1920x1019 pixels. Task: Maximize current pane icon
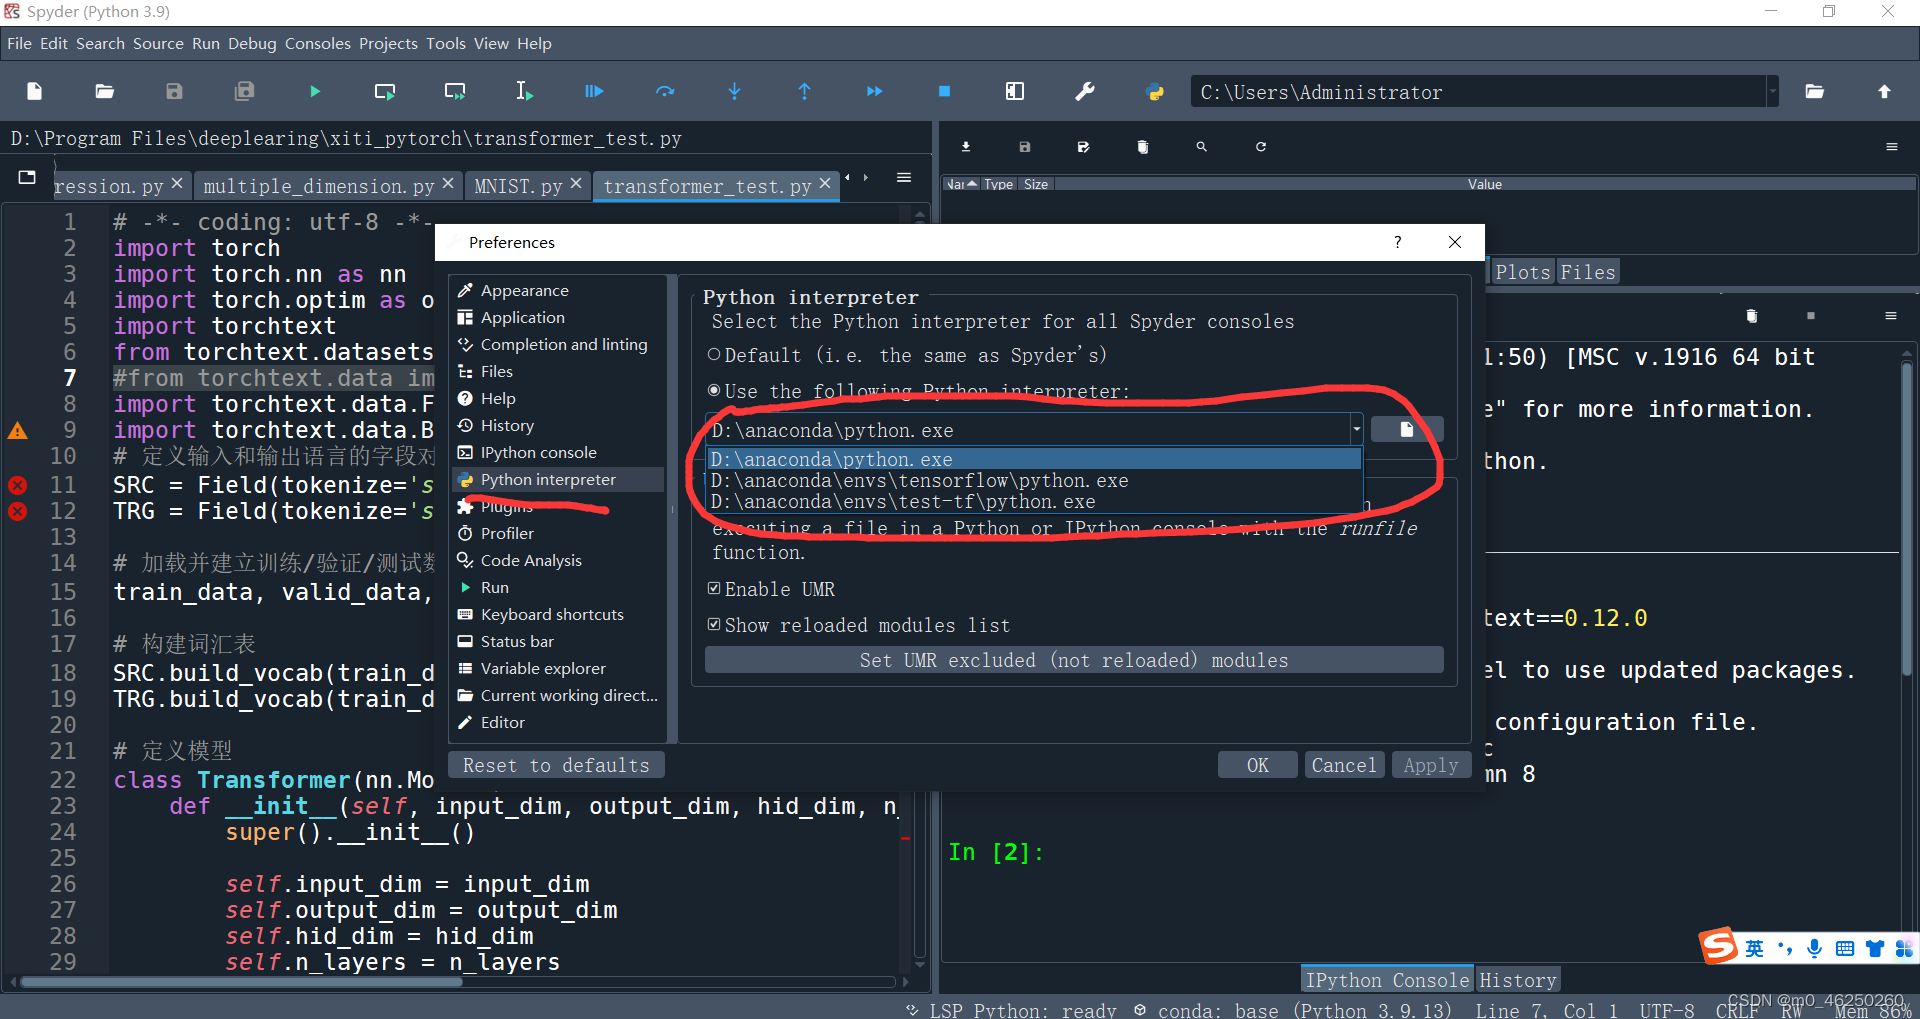coord(1015,91)
